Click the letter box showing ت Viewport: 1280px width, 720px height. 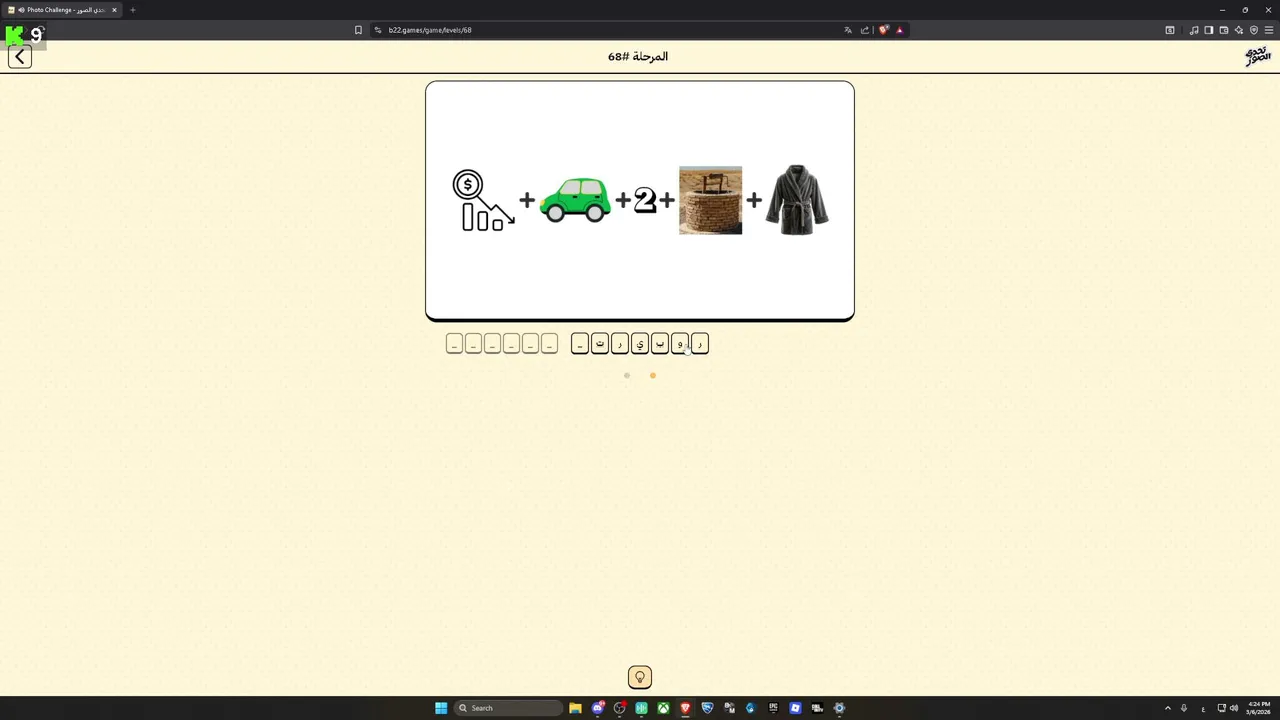pyautogui.click(x=599, y=344)
